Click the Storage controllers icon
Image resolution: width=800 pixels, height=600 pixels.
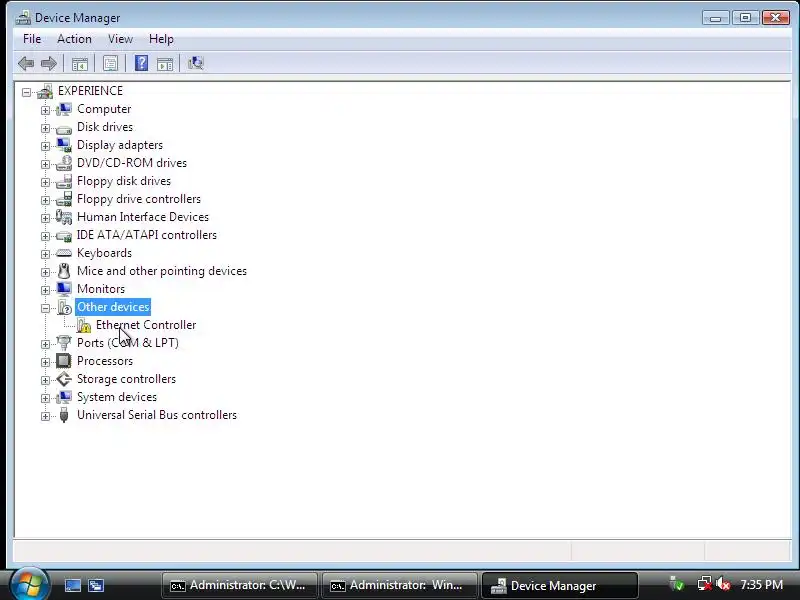[64, 379]
